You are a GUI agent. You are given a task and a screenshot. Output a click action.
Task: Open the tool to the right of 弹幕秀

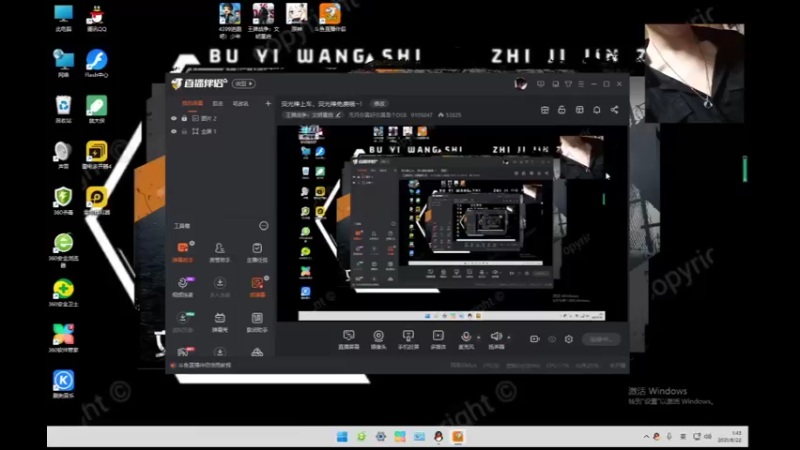pyautogui.click(x=257, y=321)
